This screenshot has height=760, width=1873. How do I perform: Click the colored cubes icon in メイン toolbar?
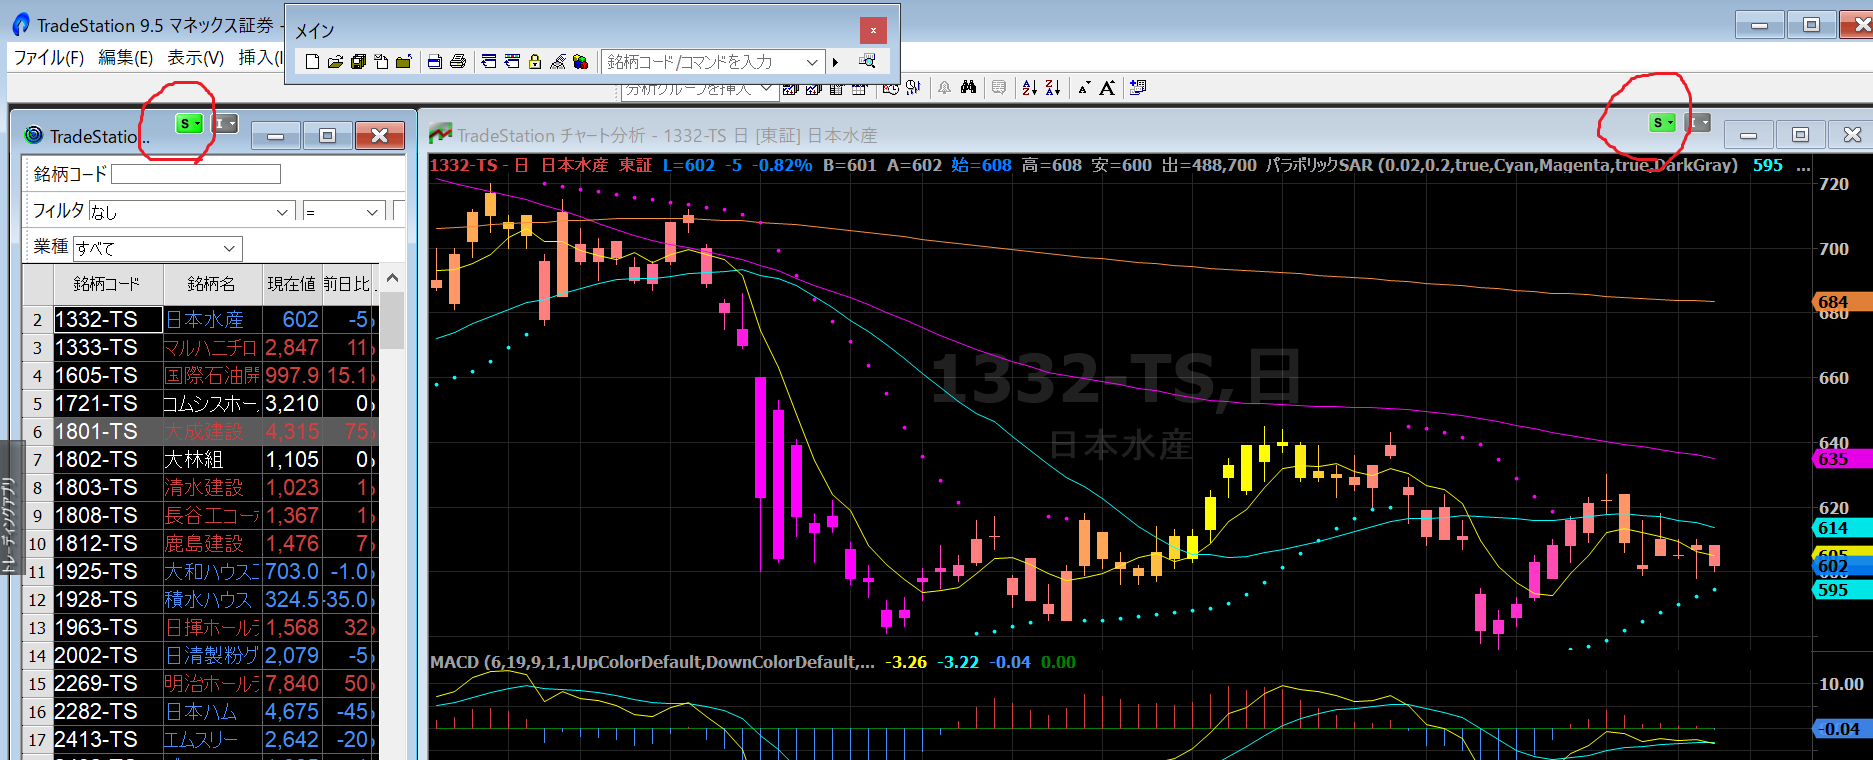point(580,62)
